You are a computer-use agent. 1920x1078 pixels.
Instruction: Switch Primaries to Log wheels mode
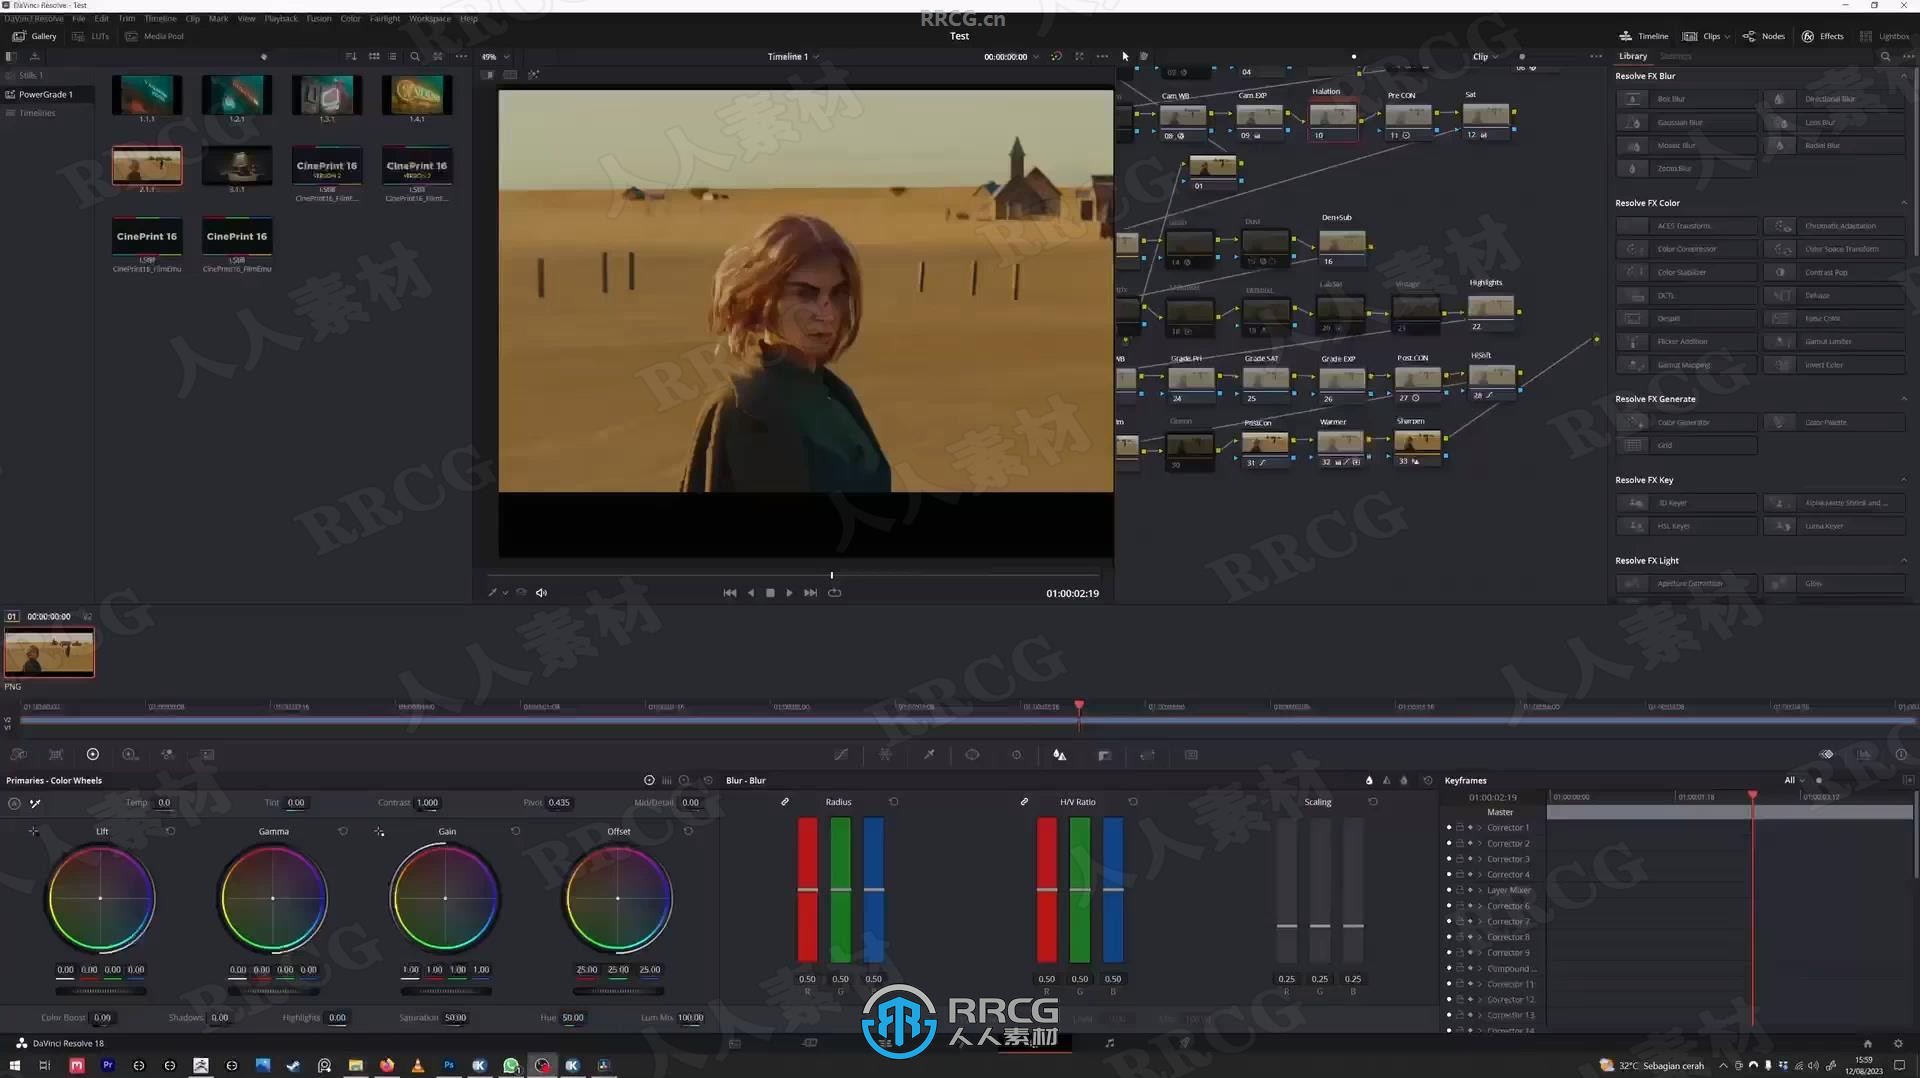click(684, 781)
